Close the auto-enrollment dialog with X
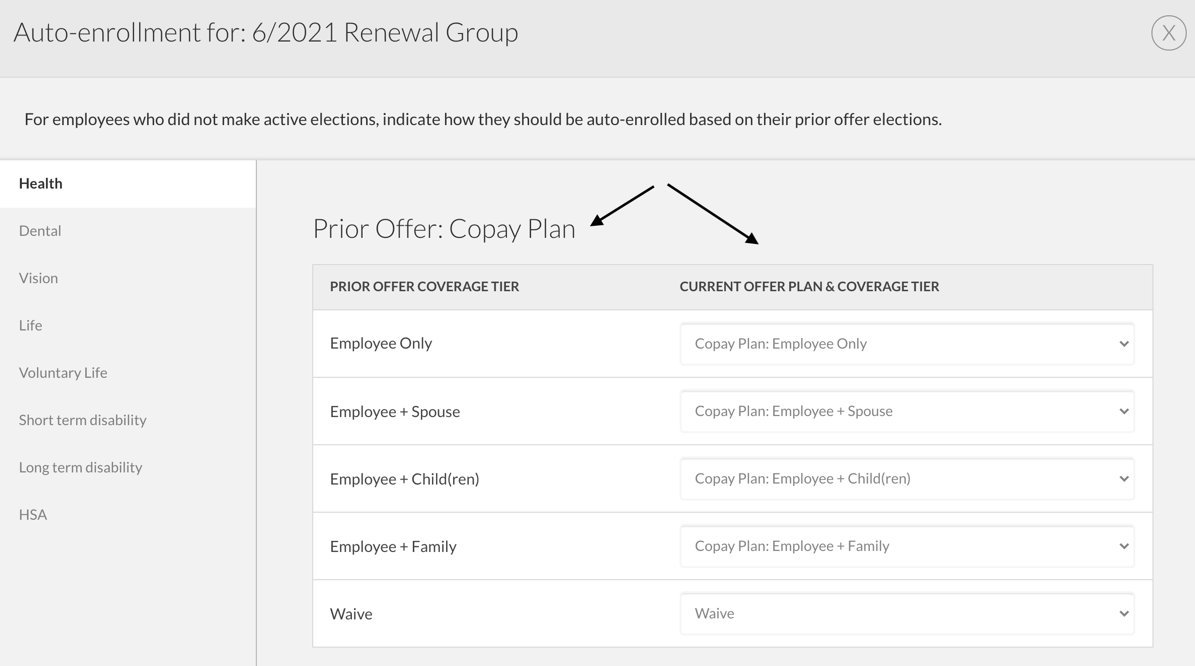Image resolution: width=1195 pixels, height=666 pixels. click(1168, 33)
